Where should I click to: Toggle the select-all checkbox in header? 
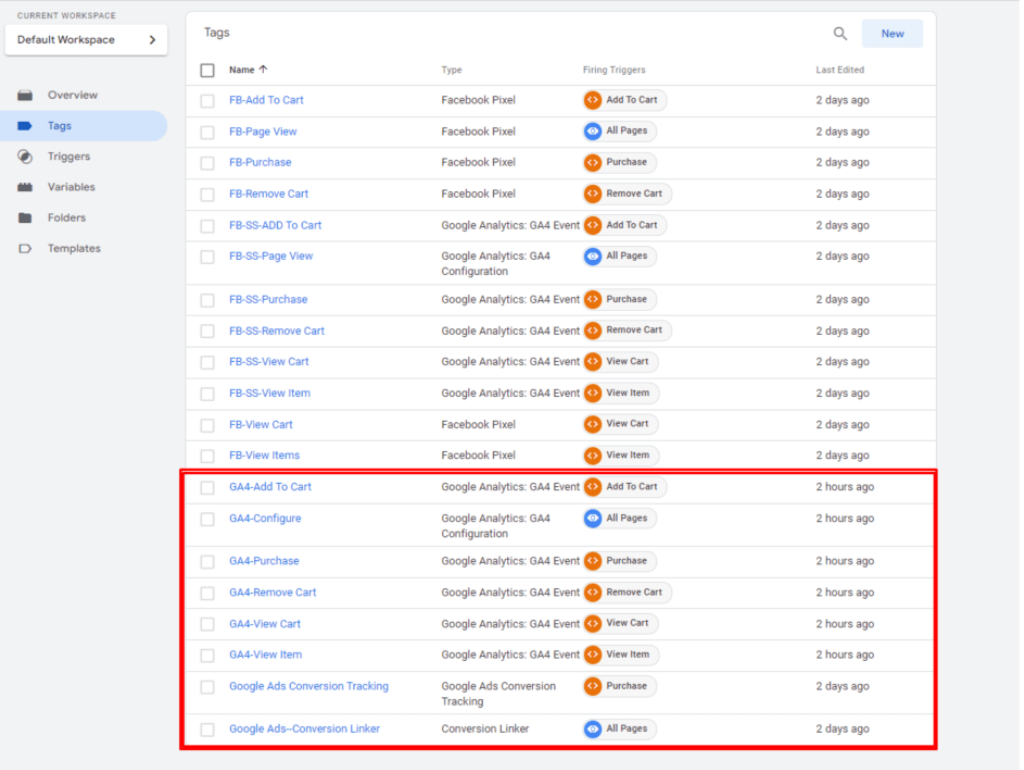pos(207,70)
